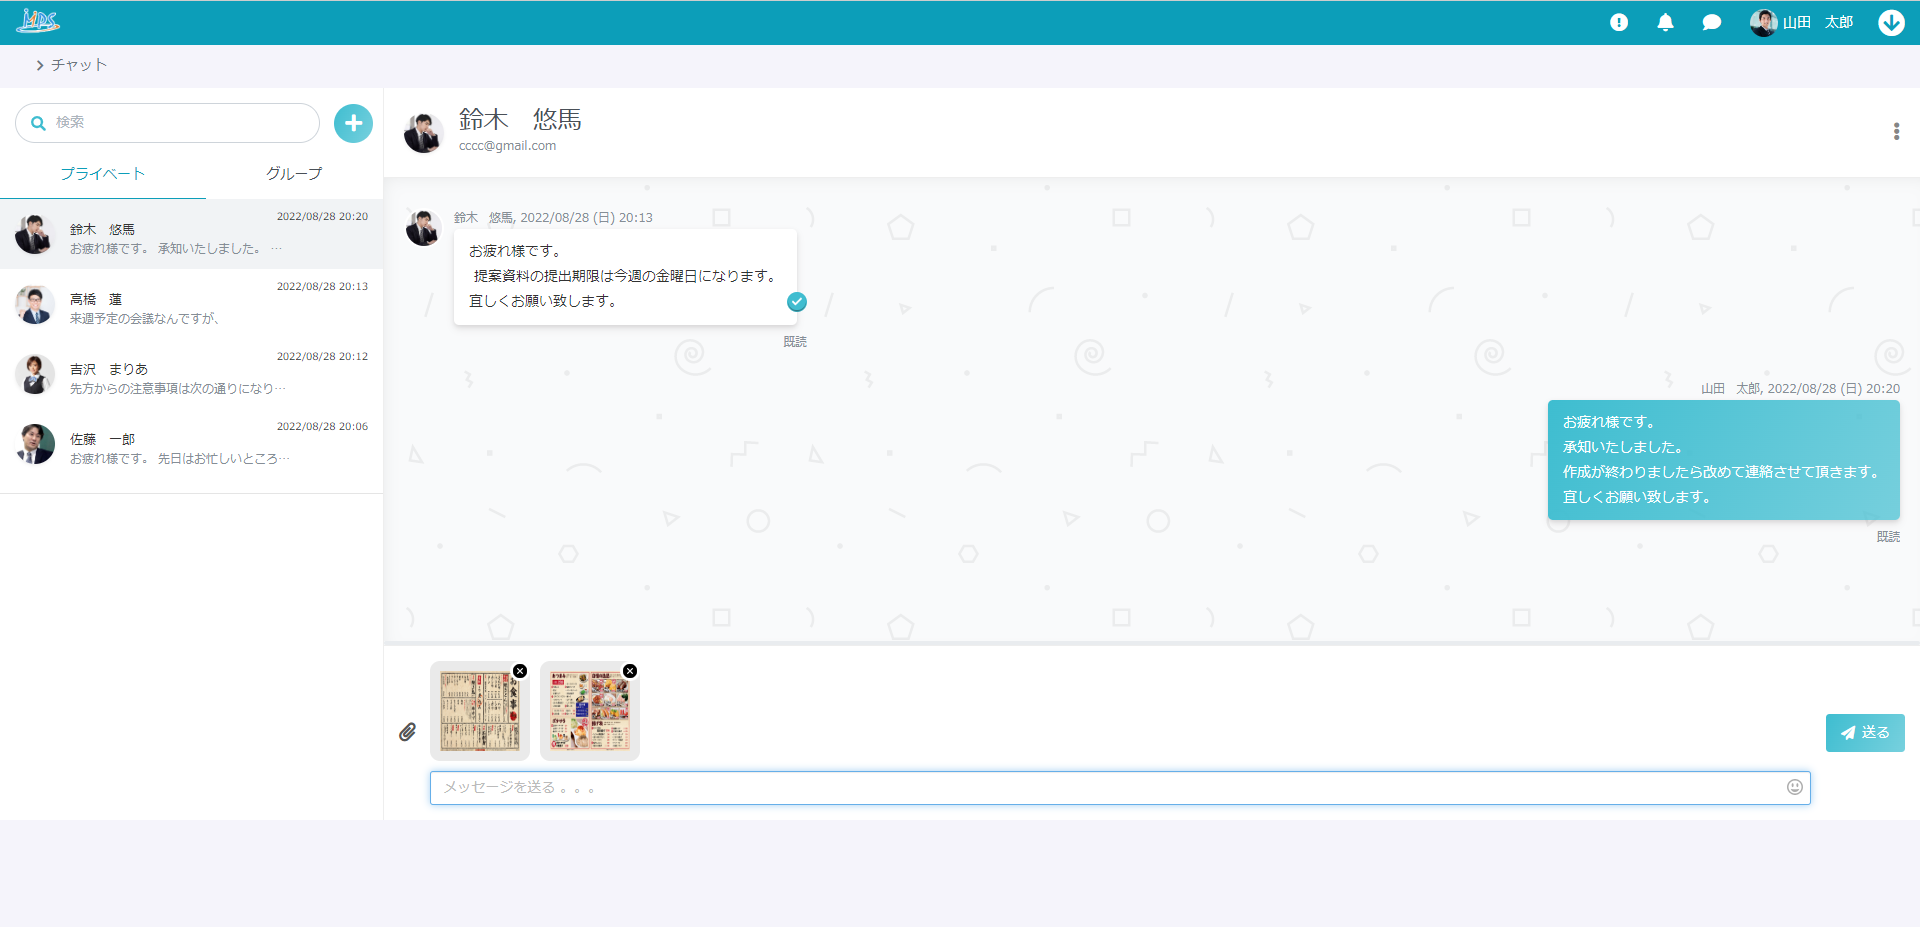The width and height of the screenshot is (1920, 927).
Task: Attach a file using the paperclip icon
Action: pyautogui.click(x=408, y=732)
